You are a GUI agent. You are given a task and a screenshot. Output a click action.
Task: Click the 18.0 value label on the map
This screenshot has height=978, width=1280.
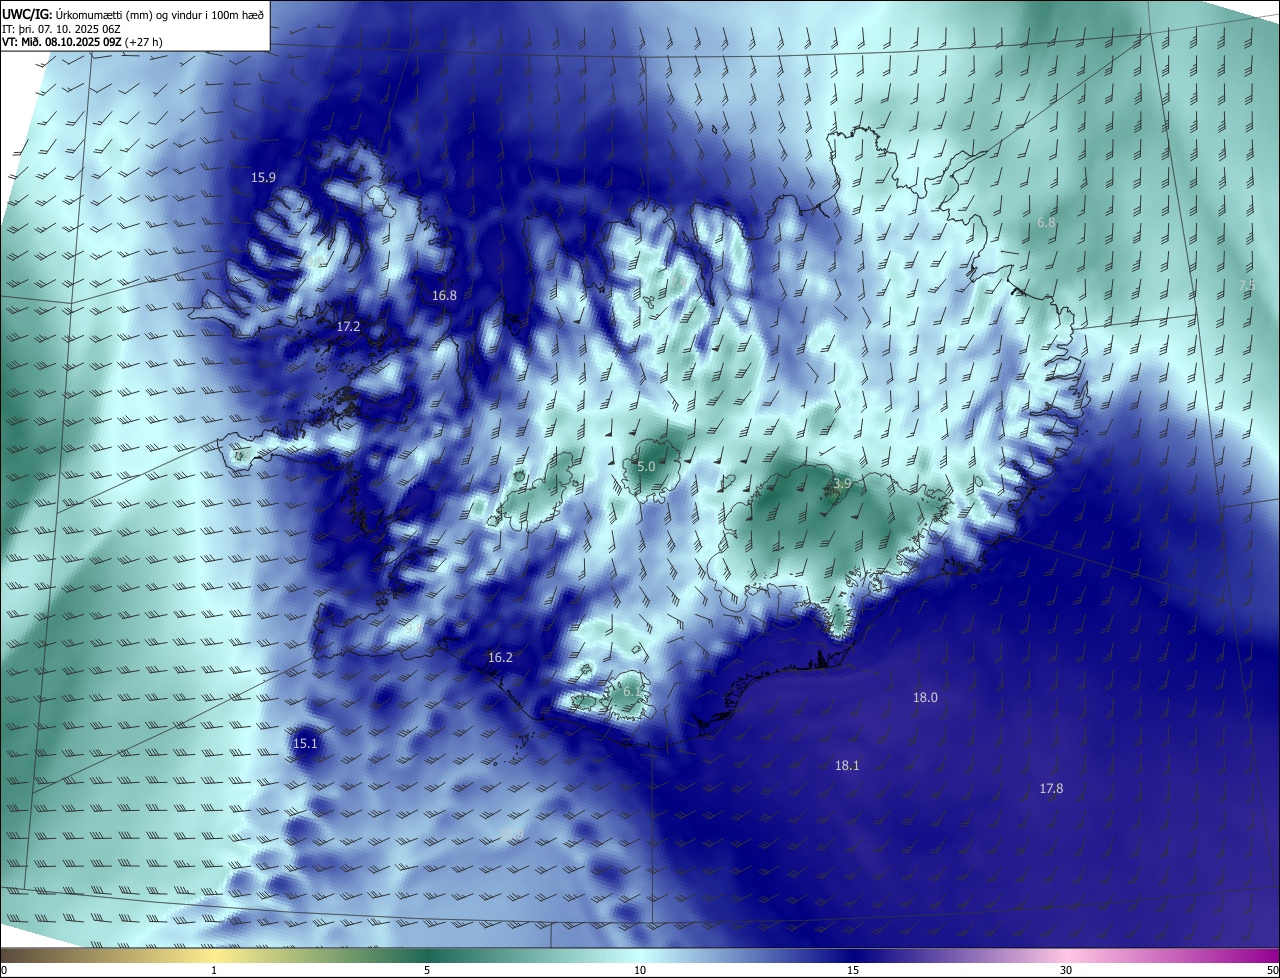point(925,697)
